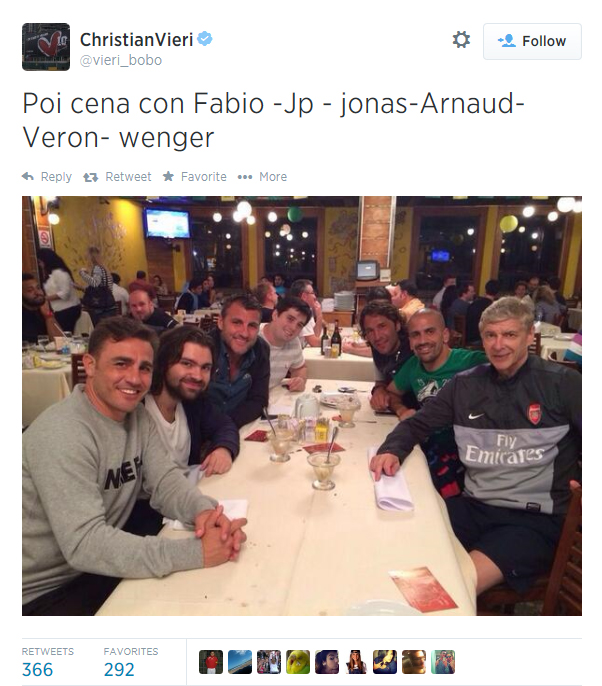This screenshot has height=686, width=602.
Task: Click the blue sky avatar thumbnail
Action: [x=240, y=662]
